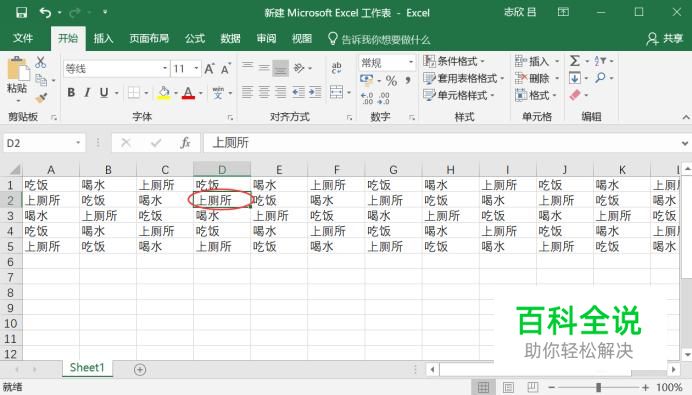Decrease decimal places

[x=384, y=98]
